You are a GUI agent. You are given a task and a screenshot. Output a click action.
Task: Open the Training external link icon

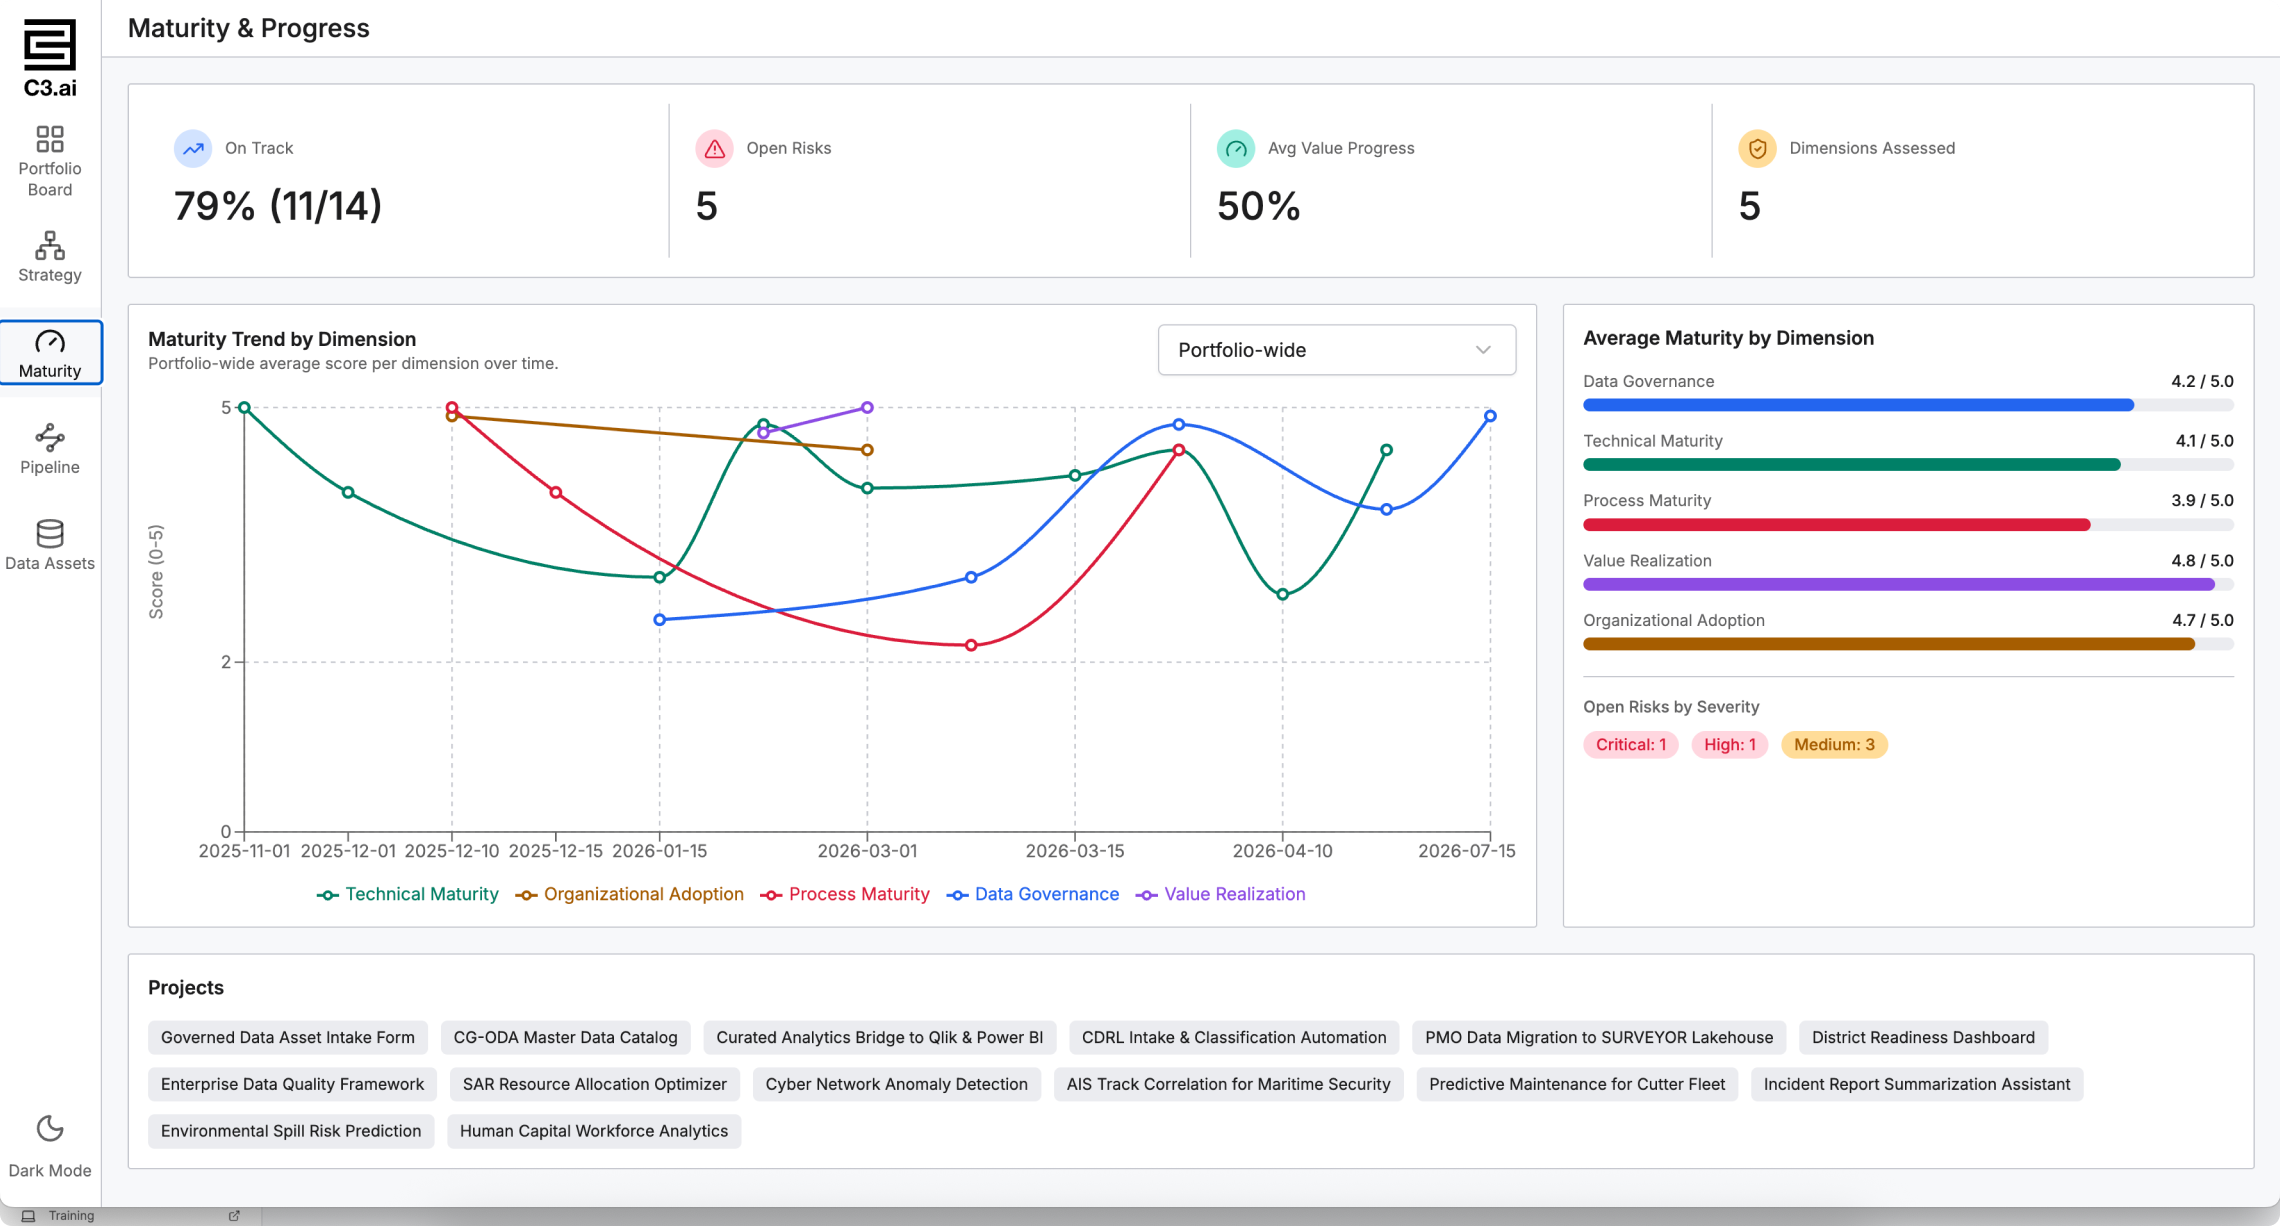click(x=234, y=1216)
